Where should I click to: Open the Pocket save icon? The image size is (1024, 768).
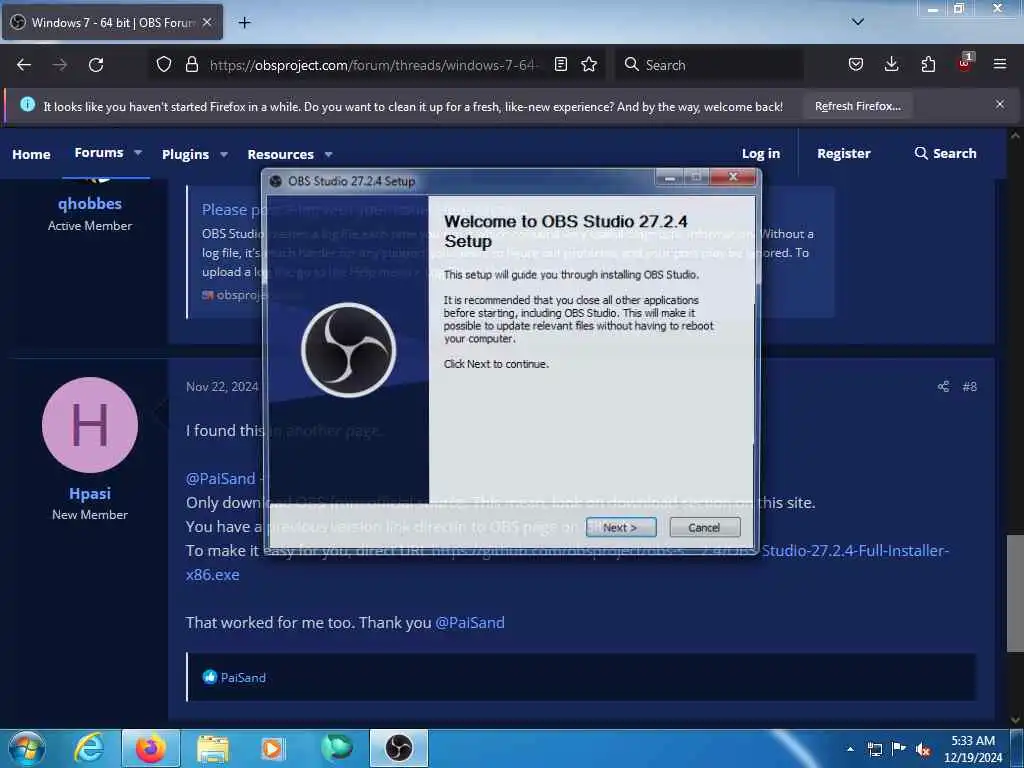pyautogui.click(x=856, y=64)
